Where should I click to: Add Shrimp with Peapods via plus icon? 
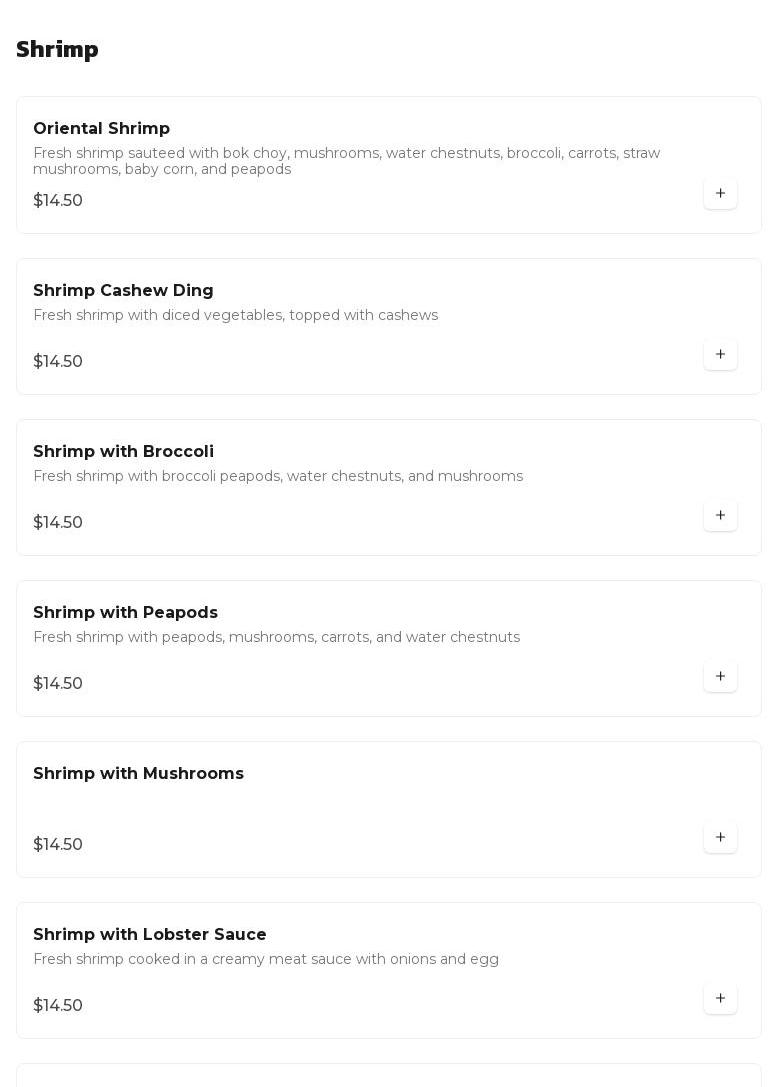(720, 676)
